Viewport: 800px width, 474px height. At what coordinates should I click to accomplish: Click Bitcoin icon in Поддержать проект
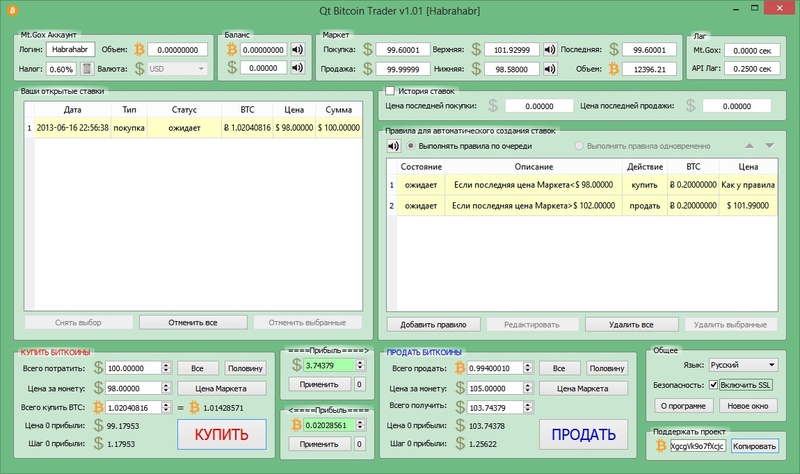[661, 446]
